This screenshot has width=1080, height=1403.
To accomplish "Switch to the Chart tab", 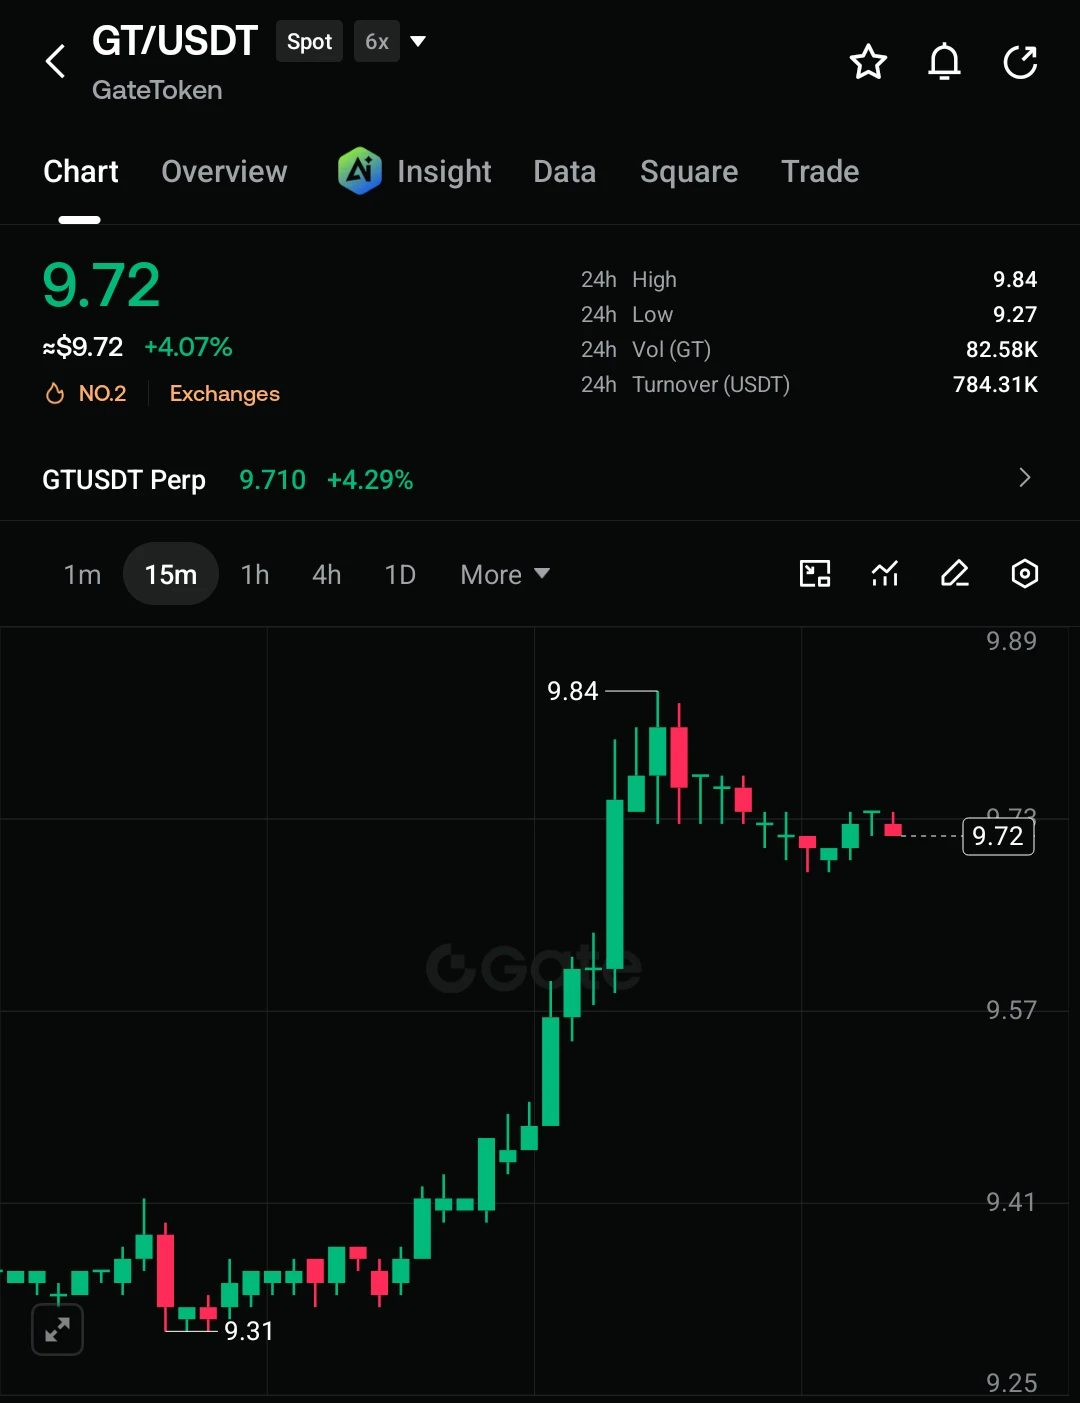I will [81, 172].
